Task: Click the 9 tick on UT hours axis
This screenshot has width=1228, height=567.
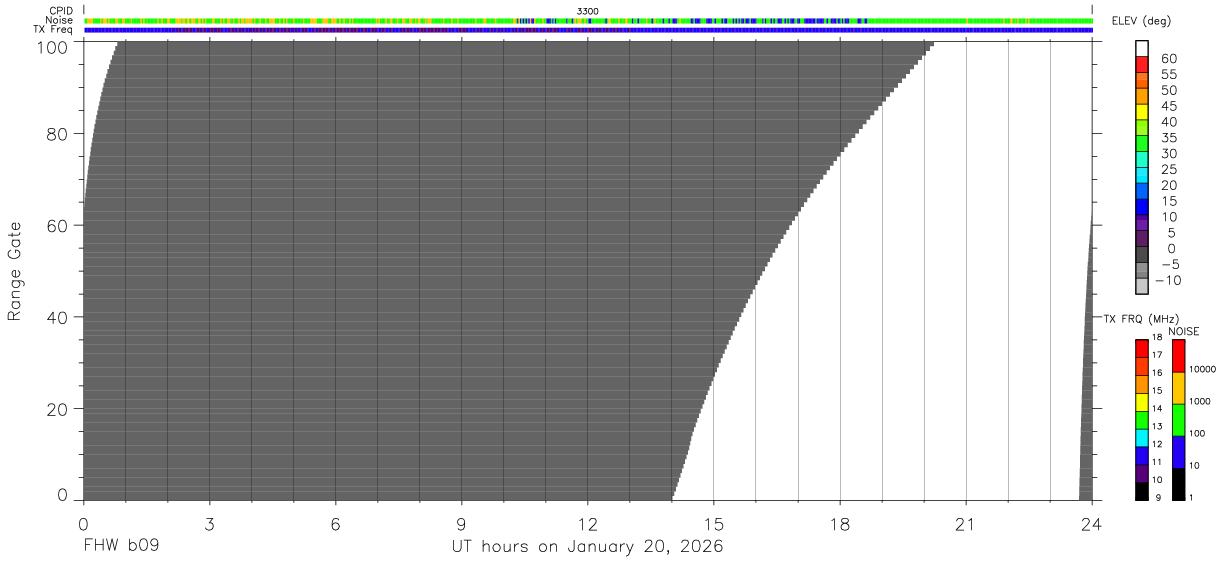Action: point(461,523)
